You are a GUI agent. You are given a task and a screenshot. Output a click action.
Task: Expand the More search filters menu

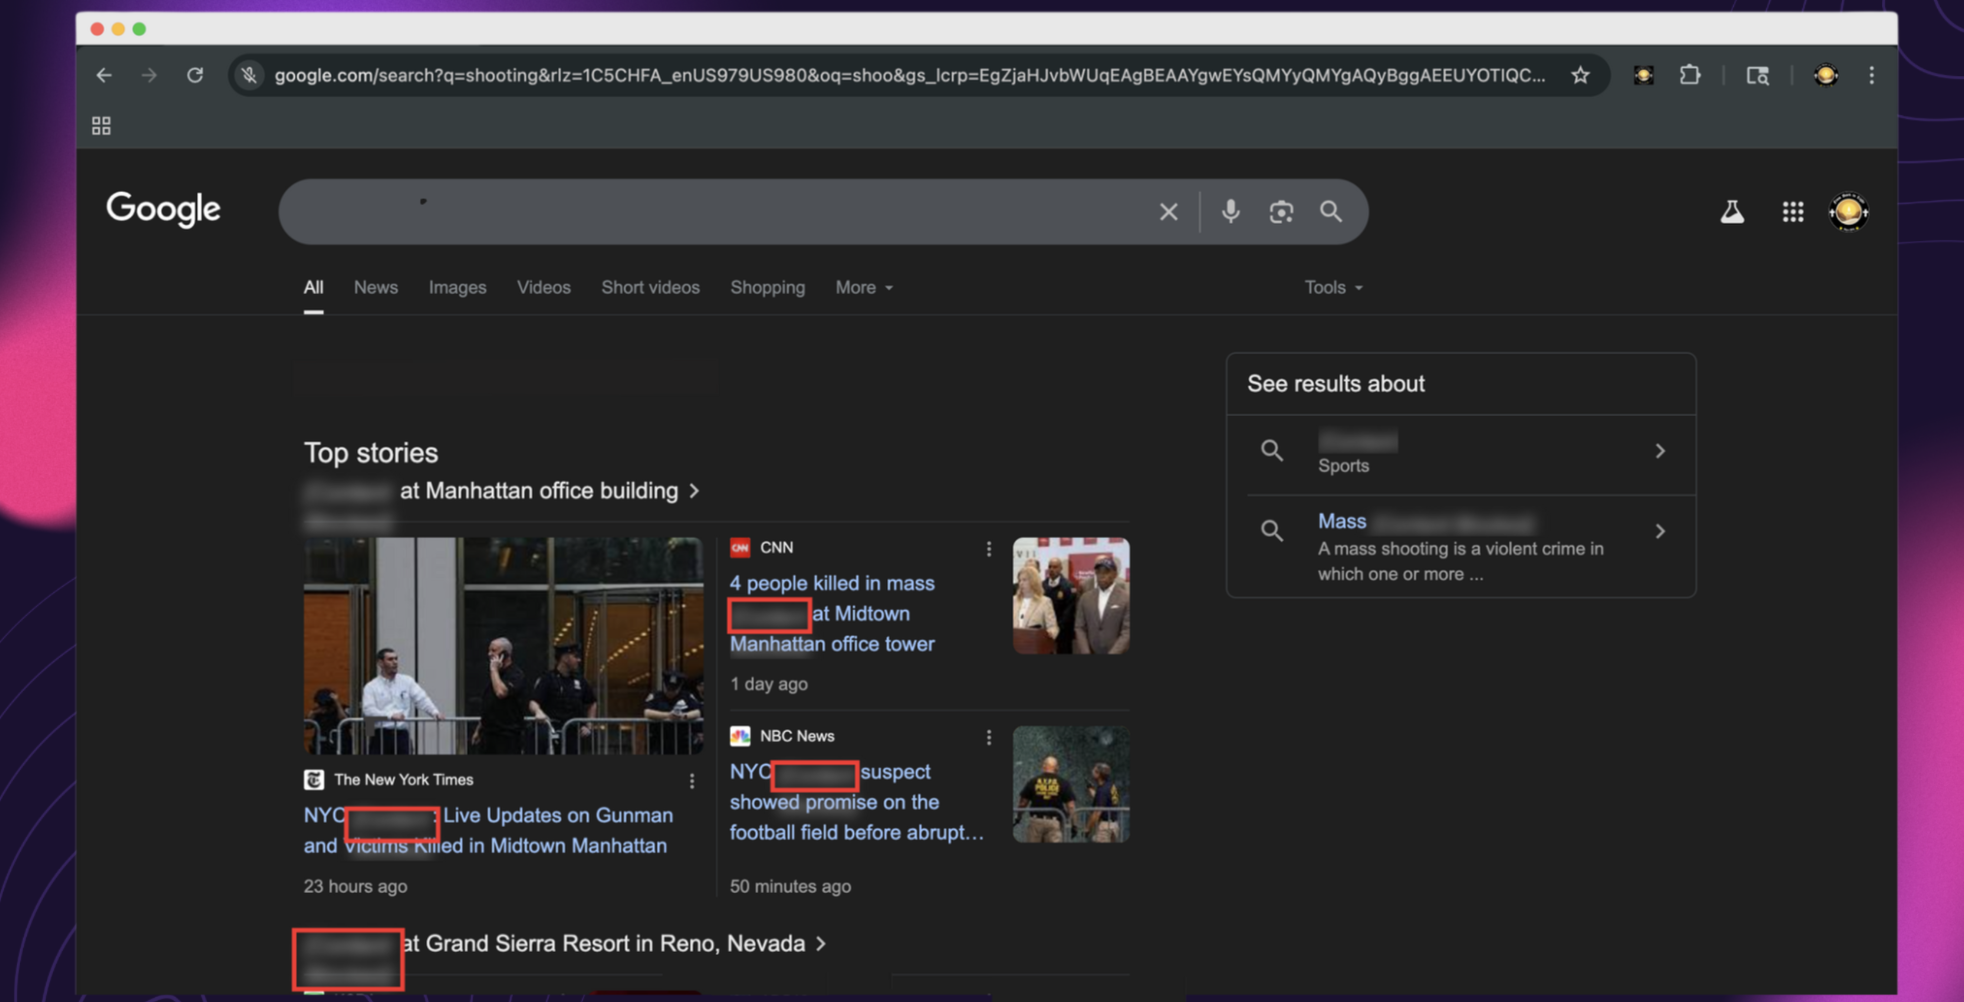pyautogui.click(x=864, y=287)
